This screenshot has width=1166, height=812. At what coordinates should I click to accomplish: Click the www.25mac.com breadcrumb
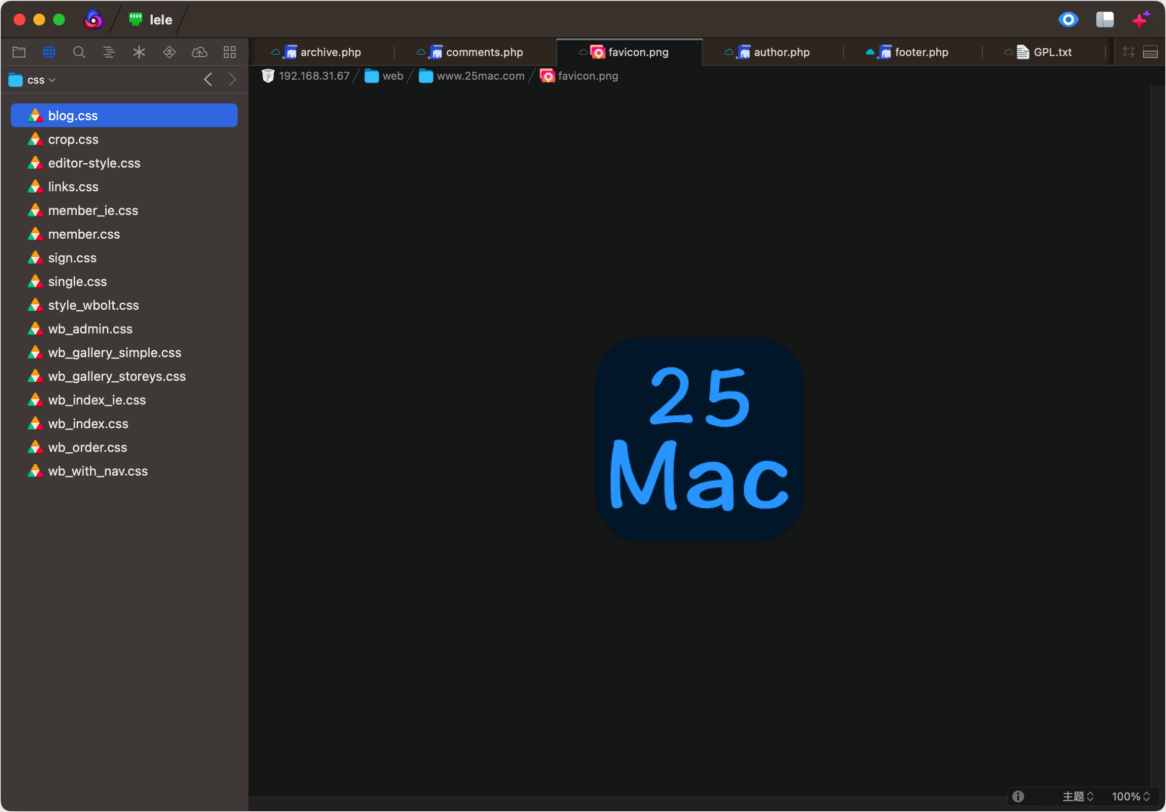coord(471,76)
